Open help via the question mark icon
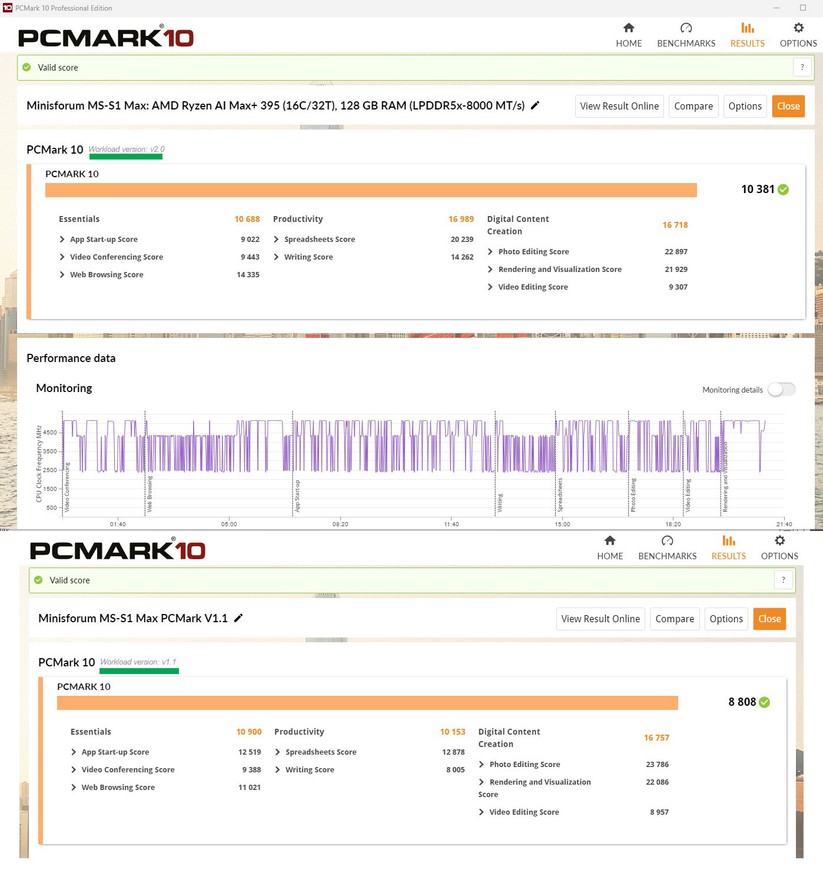 (802, 67)
